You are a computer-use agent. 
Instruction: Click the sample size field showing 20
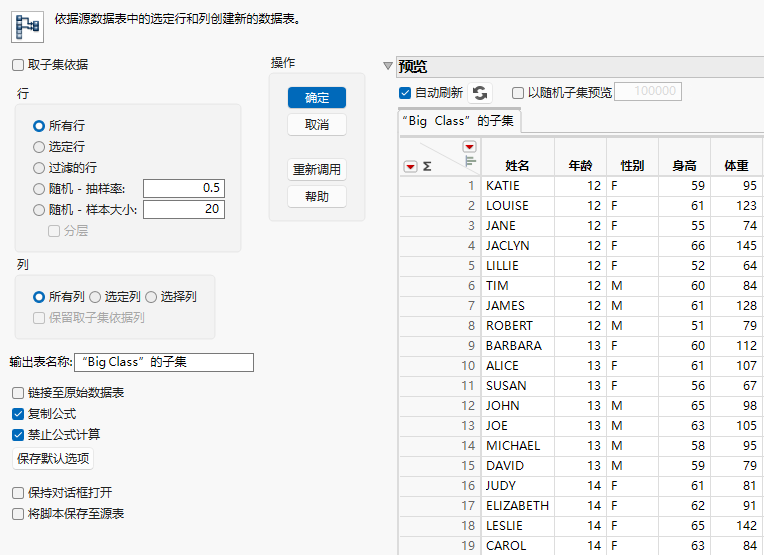pyautogui.click(x=184, y=209)
